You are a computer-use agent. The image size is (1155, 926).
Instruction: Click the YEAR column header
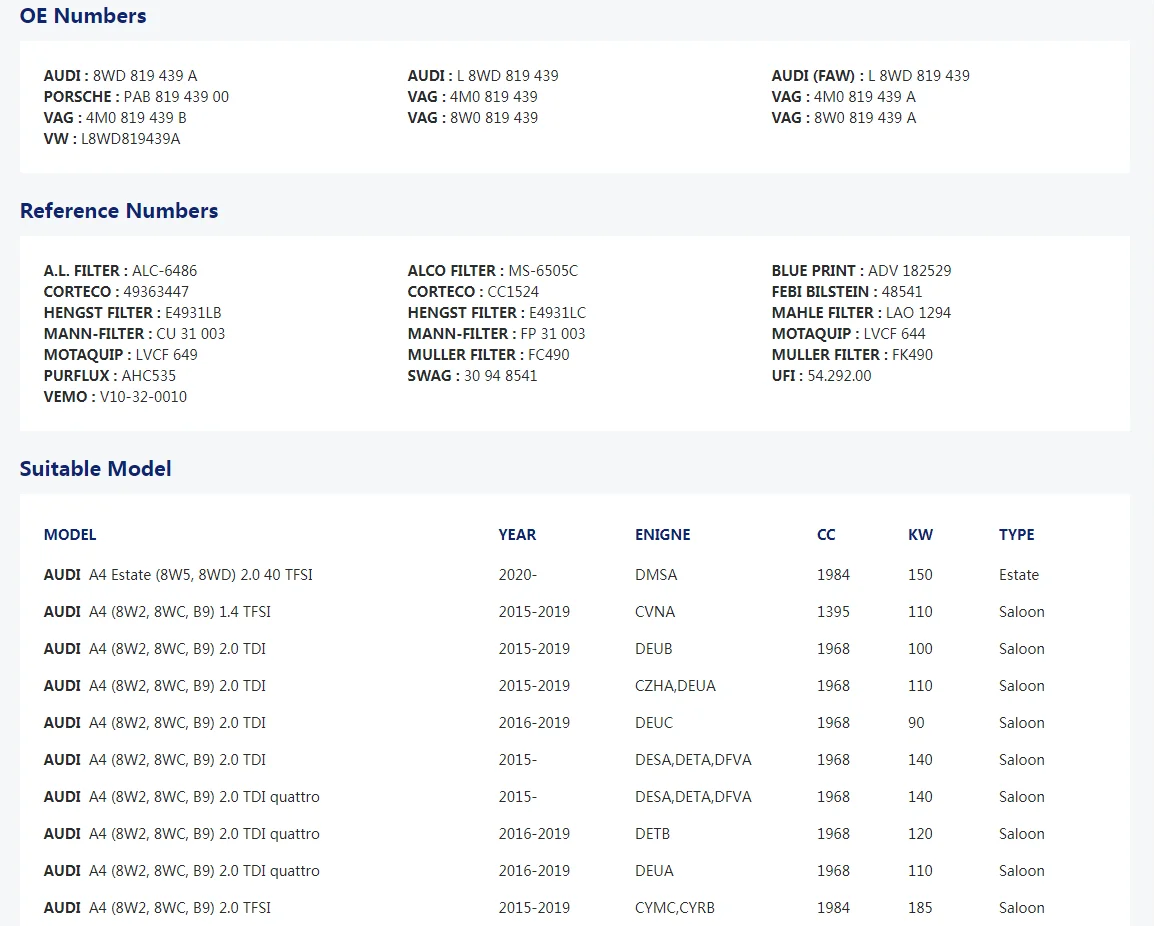[x=517, y=535]
